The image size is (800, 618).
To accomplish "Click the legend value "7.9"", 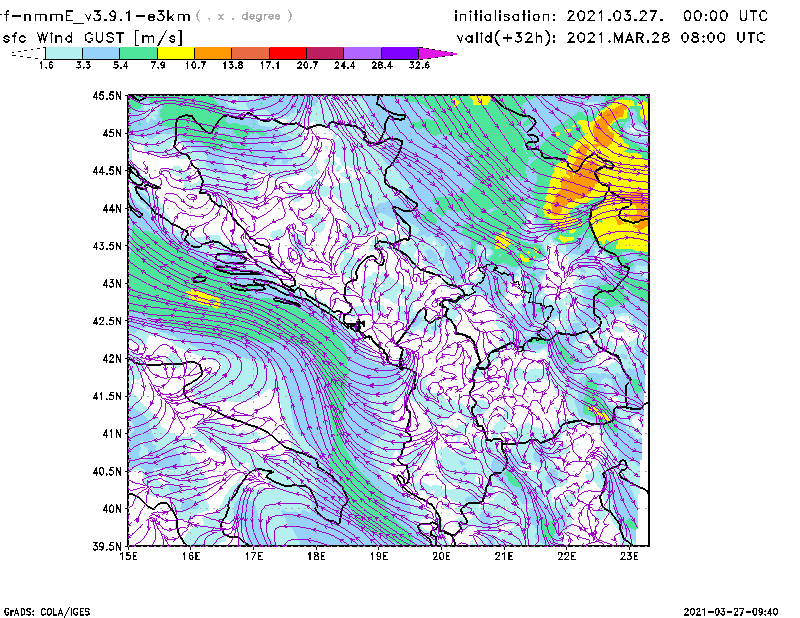I will (x=158, y=65).
